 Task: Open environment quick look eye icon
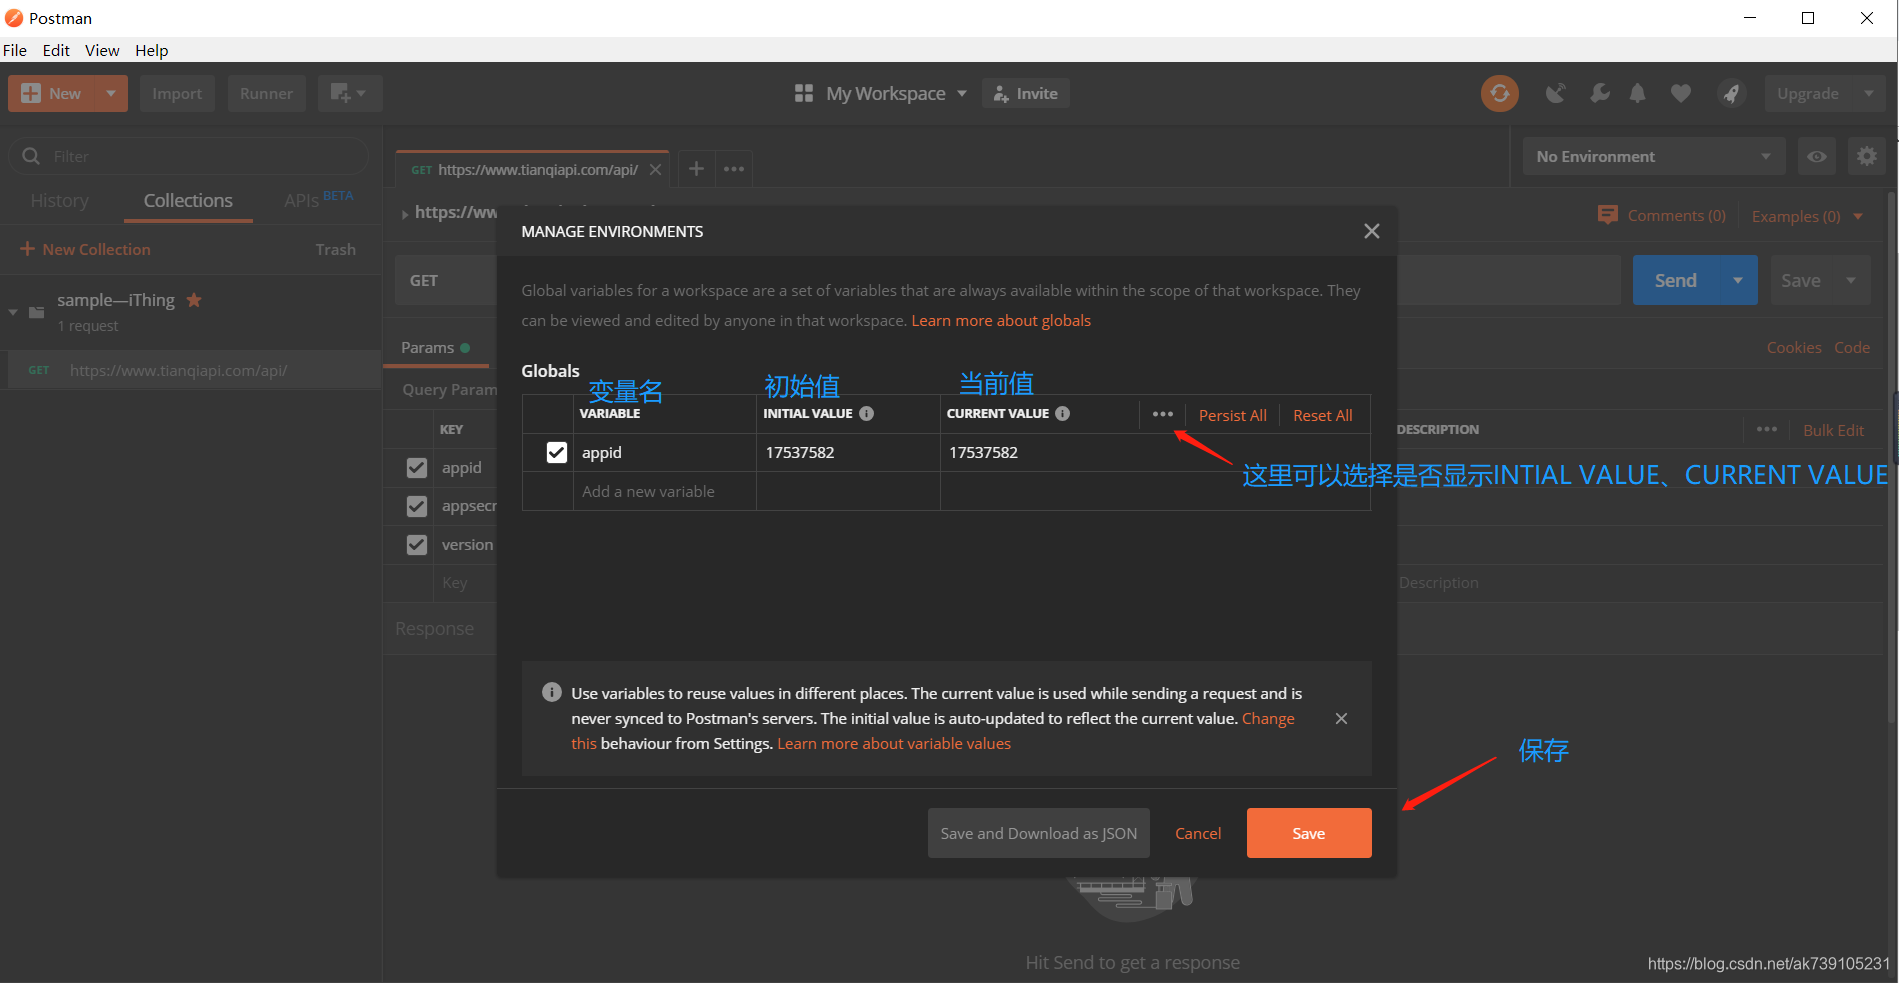click(x=1817, y=157)
